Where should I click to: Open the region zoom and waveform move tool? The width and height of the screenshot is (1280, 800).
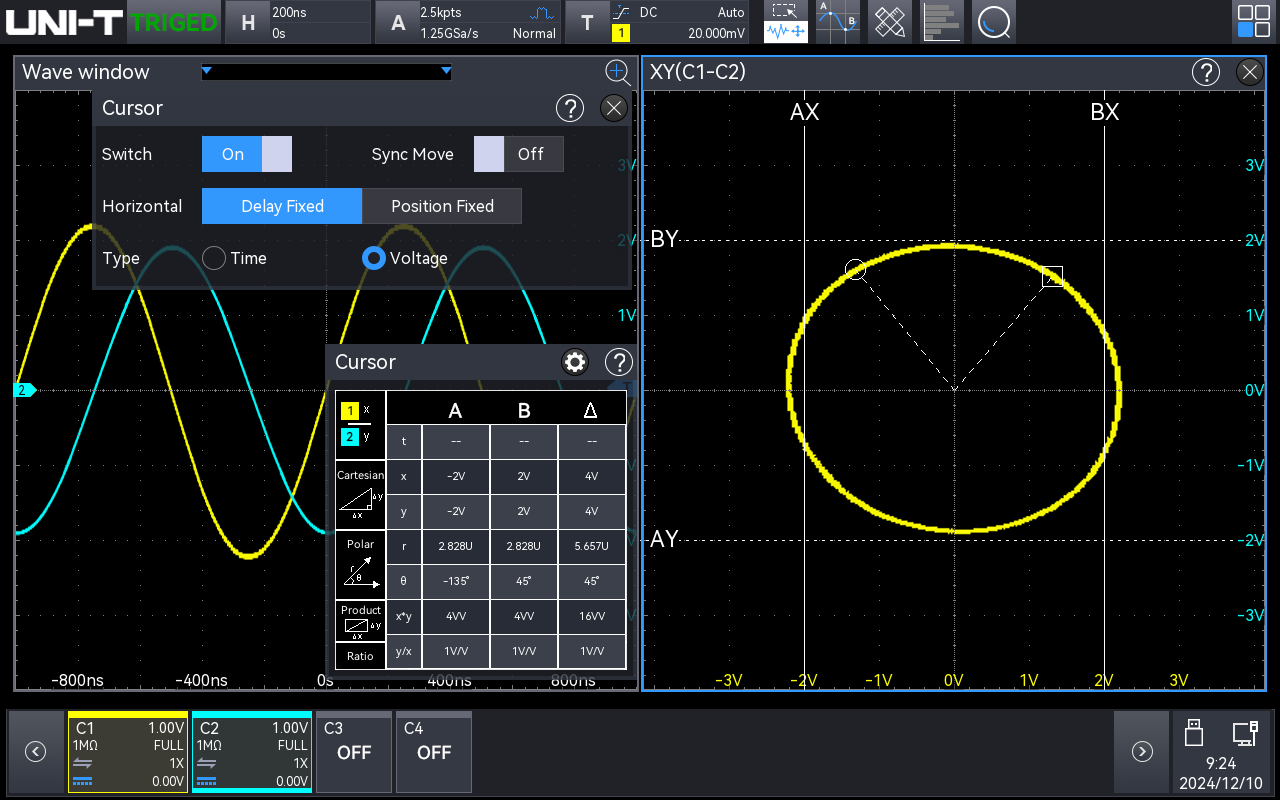click(x=786, y=22)
